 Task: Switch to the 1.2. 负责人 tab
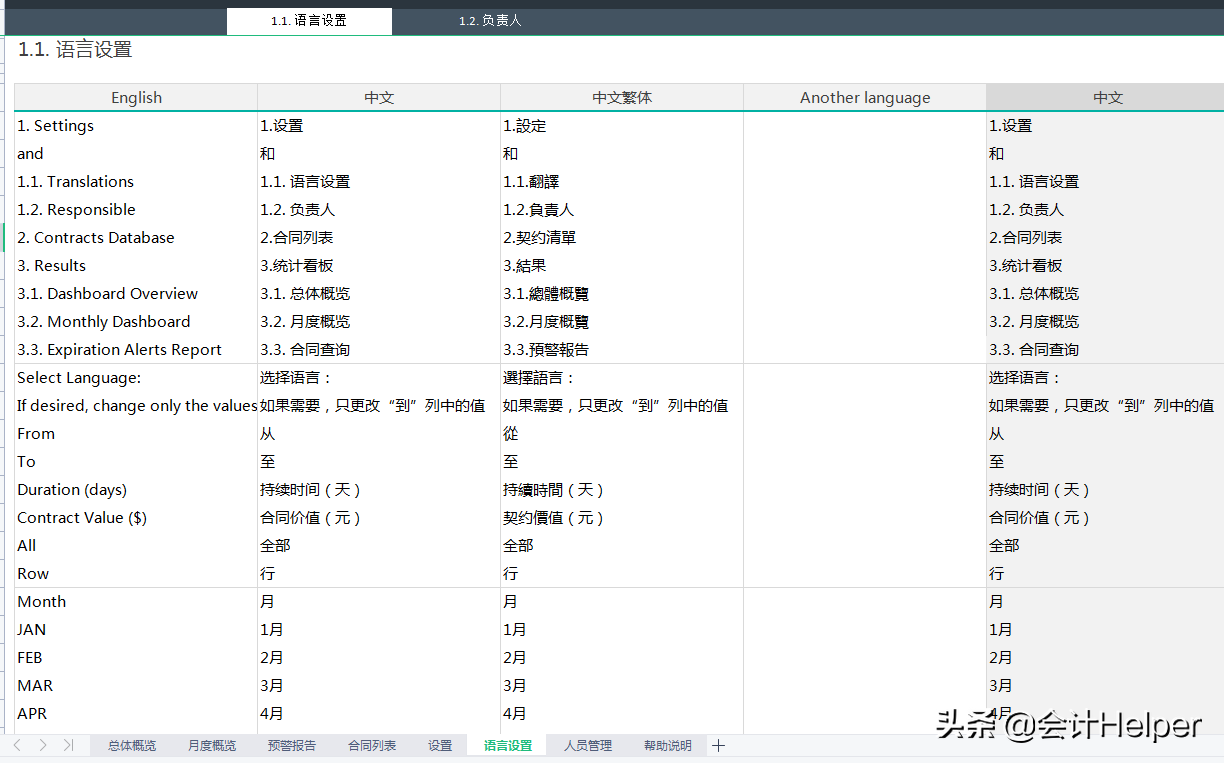pos(490,20)
